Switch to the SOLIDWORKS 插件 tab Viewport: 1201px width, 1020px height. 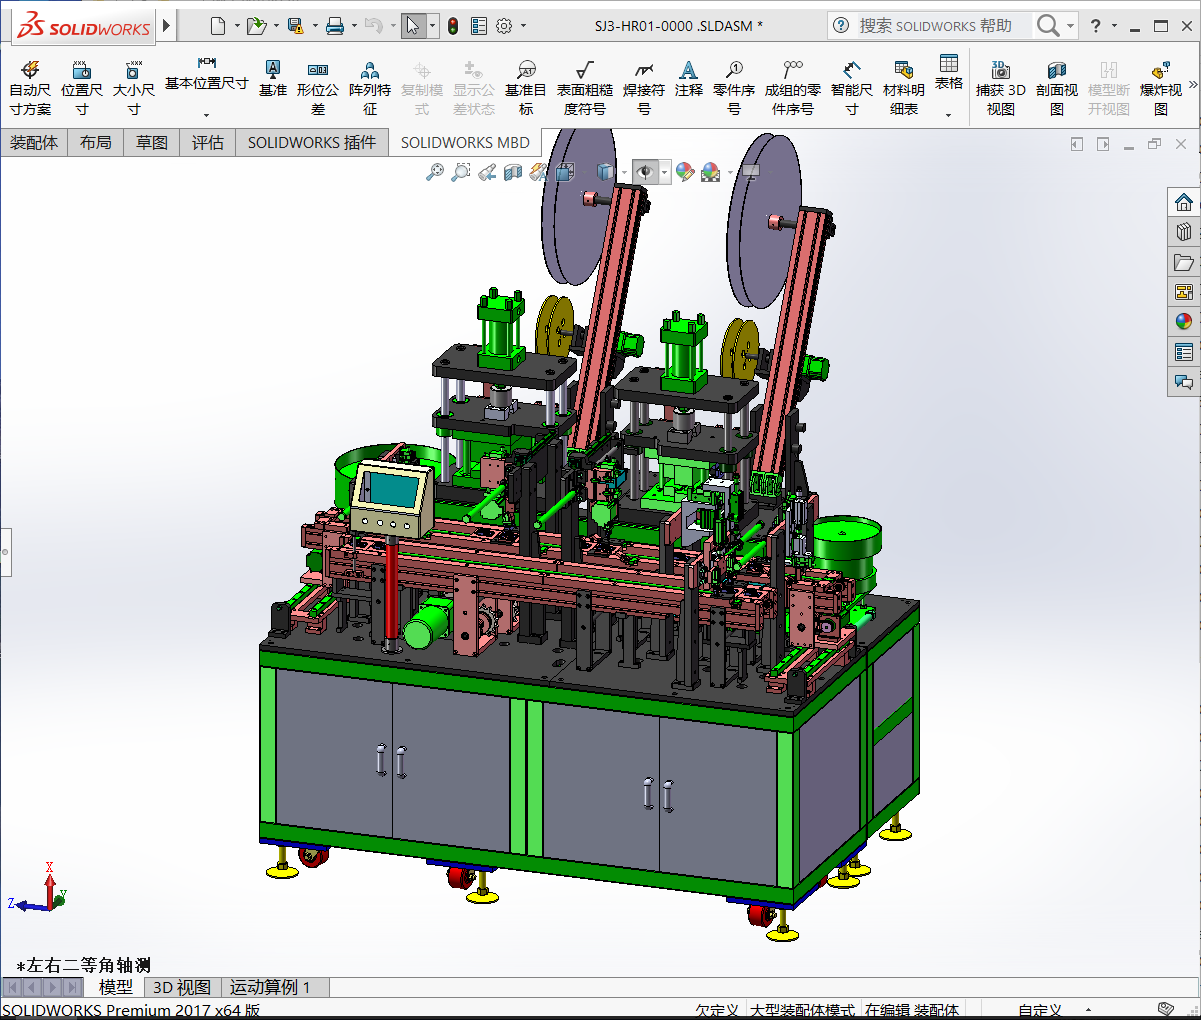312,143
